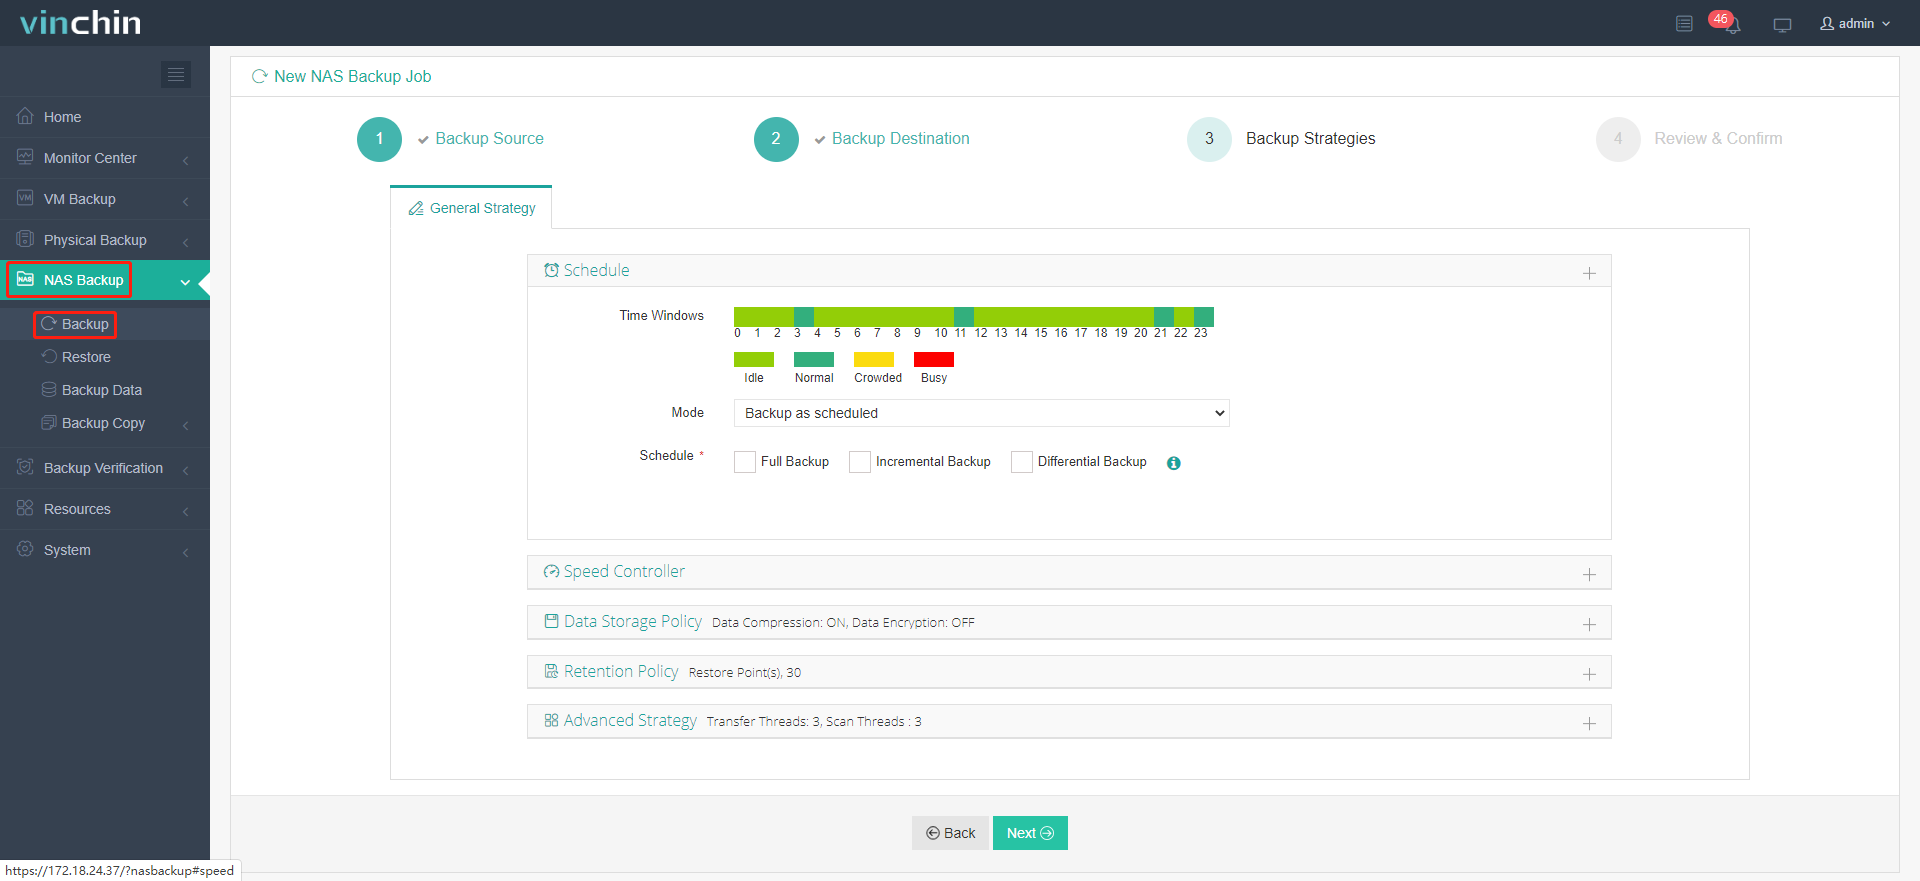This screenshot has width=1920, height=881.
Task: Expand the Monitor Center menu chevron
Action: (186, 160)
